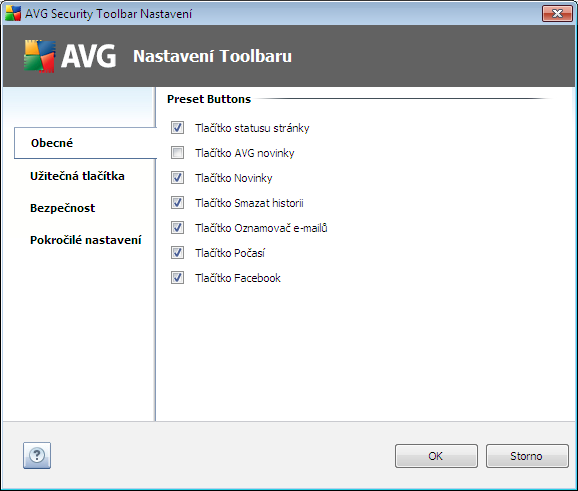
Task: Click the Tlačítko Facebook label text
Action: tap(238, 278)
